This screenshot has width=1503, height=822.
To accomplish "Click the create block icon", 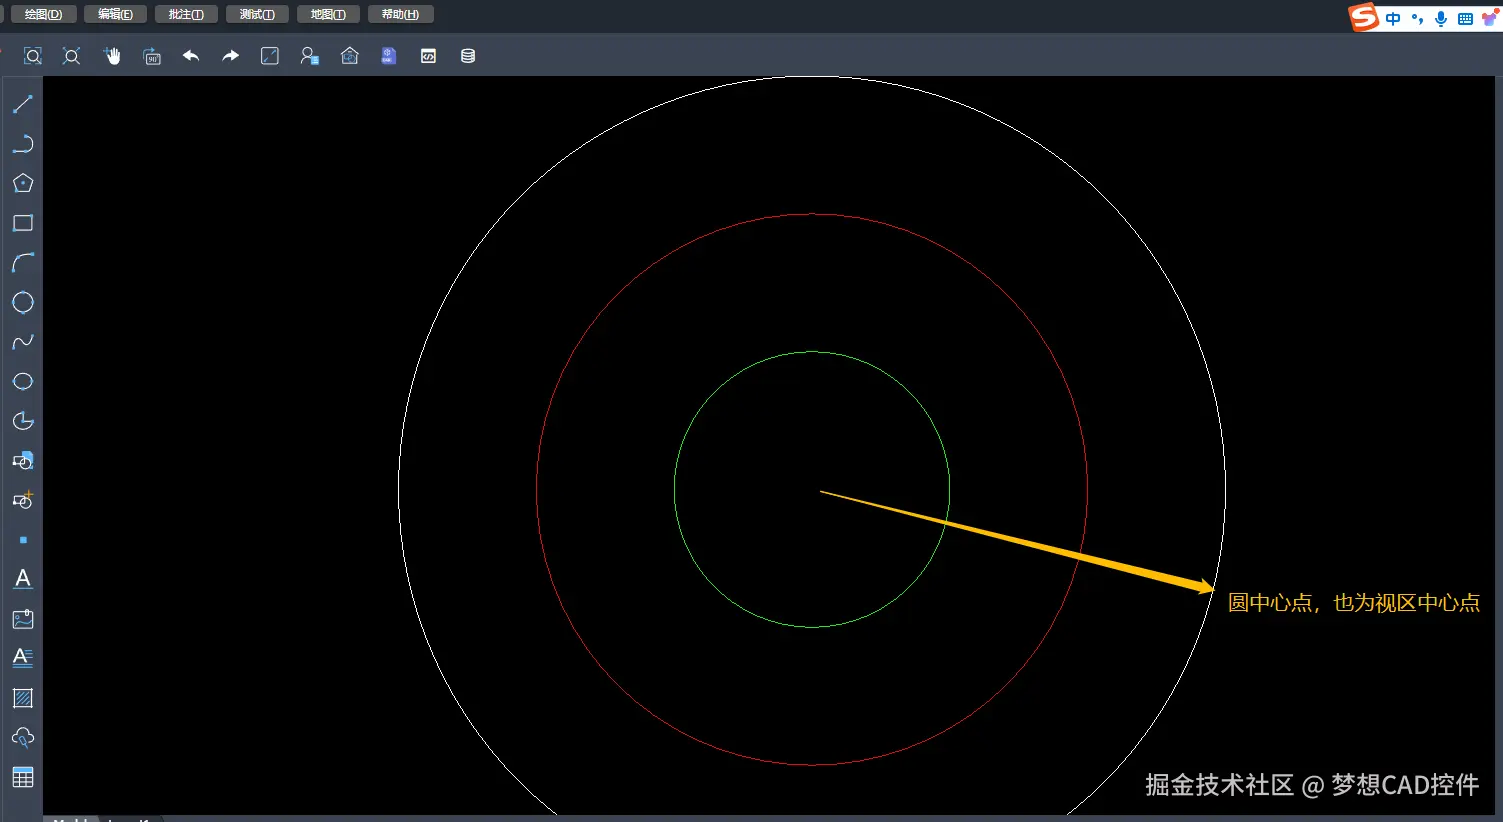I will pos(23,460).
